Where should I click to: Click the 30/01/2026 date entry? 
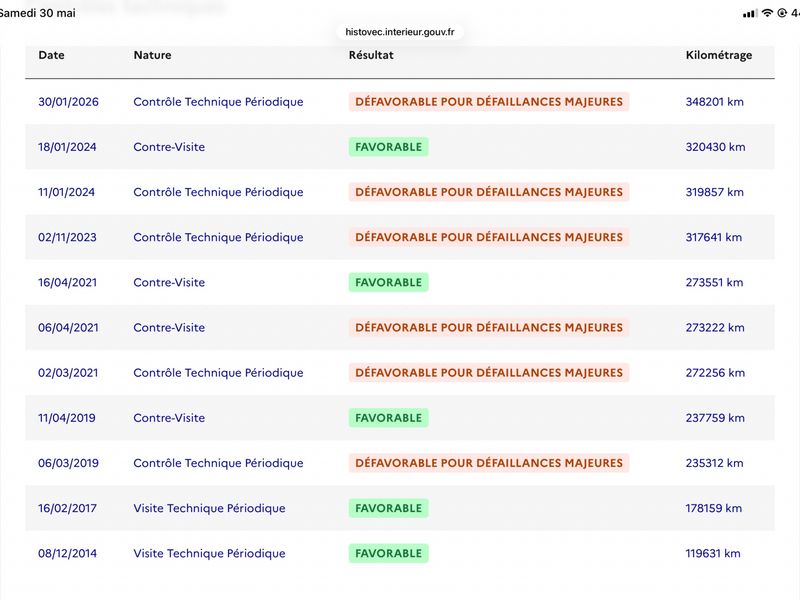pos(68,102)
